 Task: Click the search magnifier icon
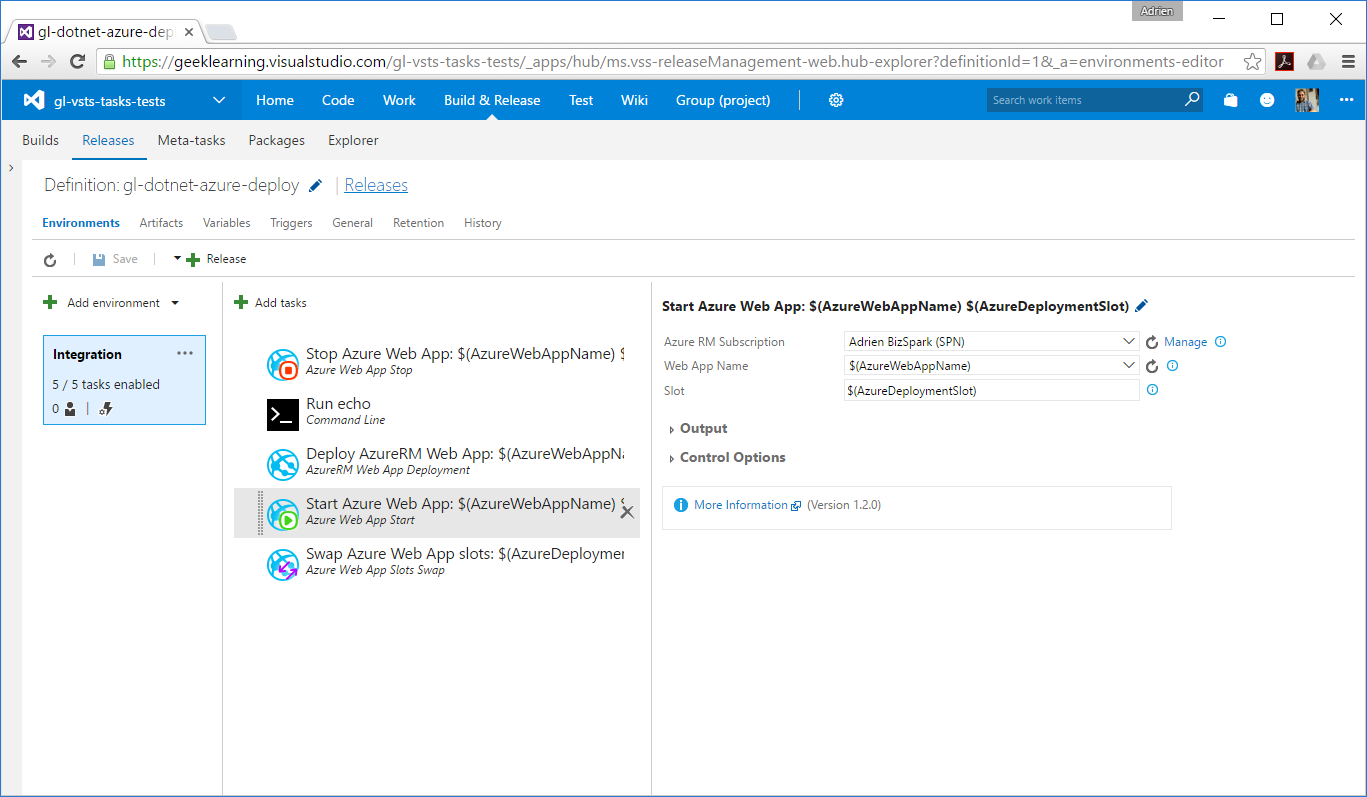[x=1192, y=100]
